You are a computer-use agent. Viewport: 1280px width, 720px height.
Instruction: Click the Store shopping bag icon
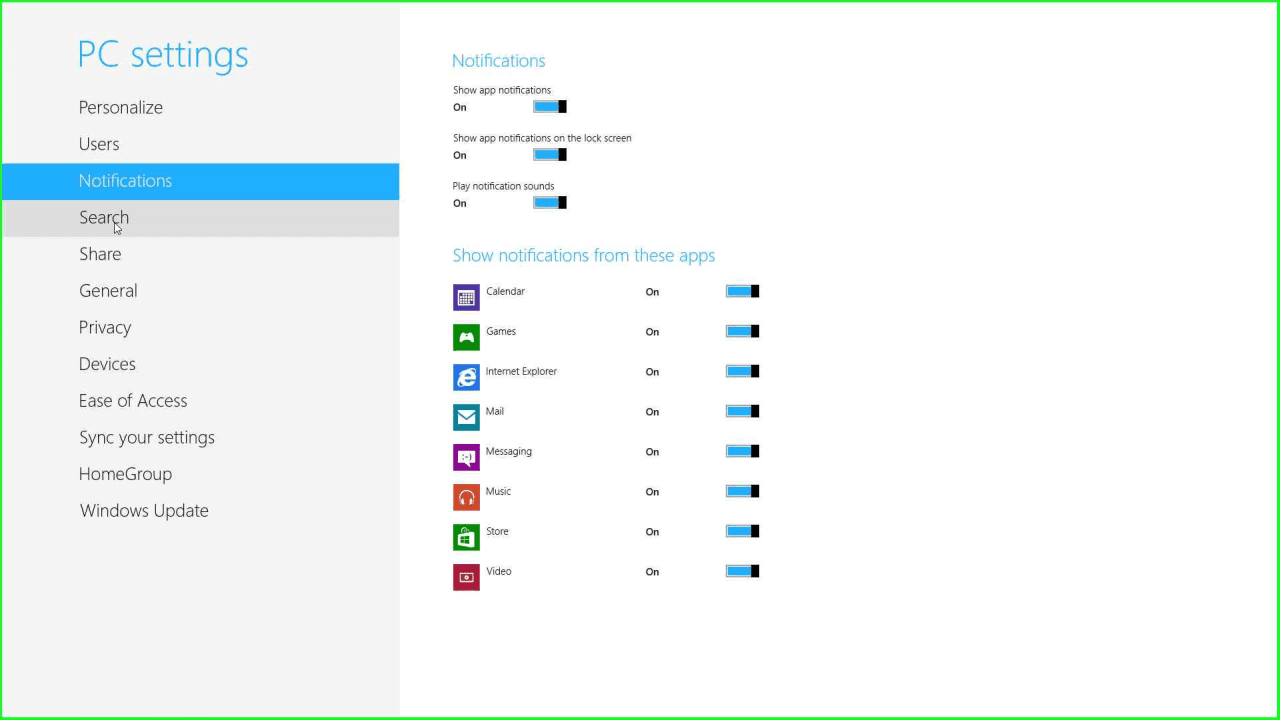[466, 537]
